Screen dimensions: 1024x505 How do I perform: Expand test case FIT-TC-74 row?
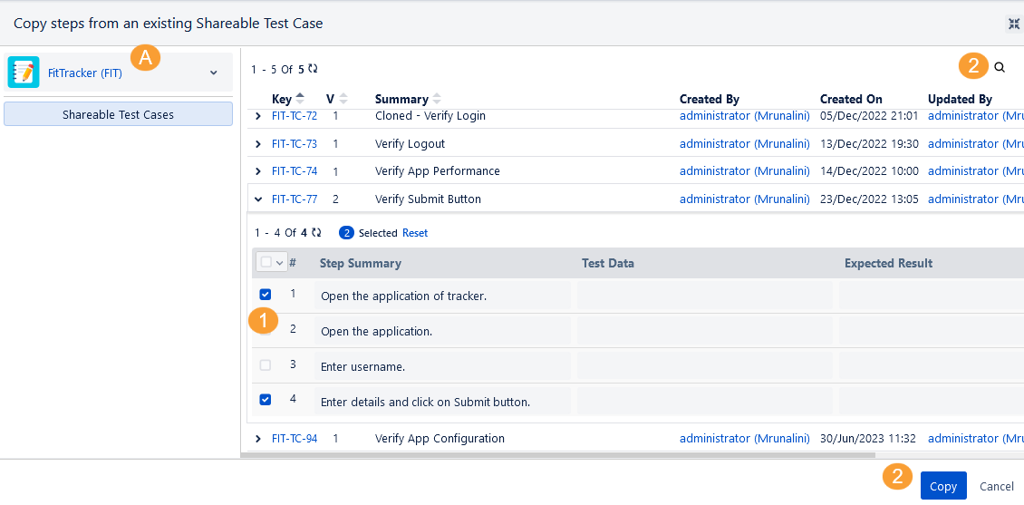coord(257,171)
